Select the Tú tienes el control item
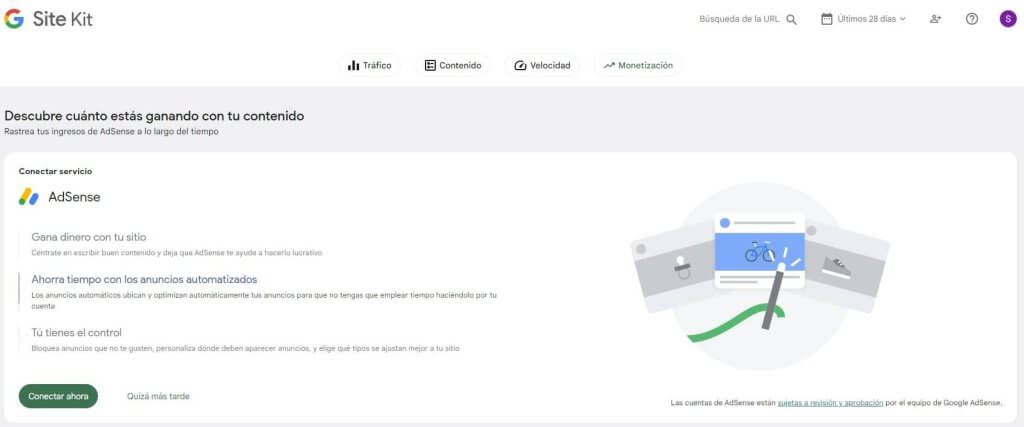 point(76,332)
